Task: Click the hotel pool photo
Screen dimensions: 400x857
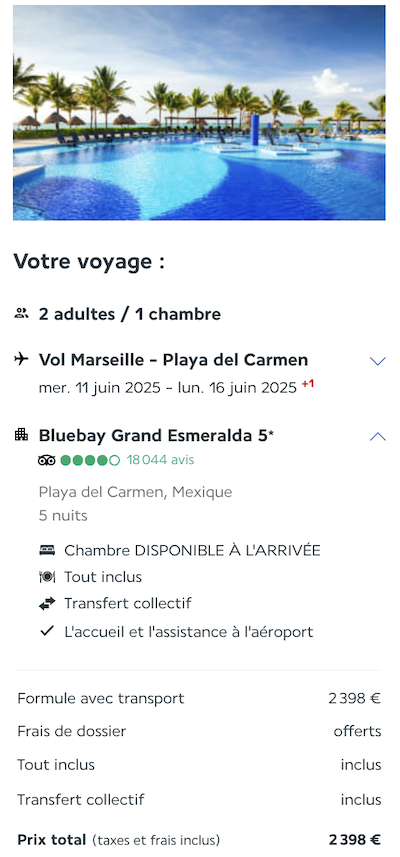Action: [x=199, y=113]
